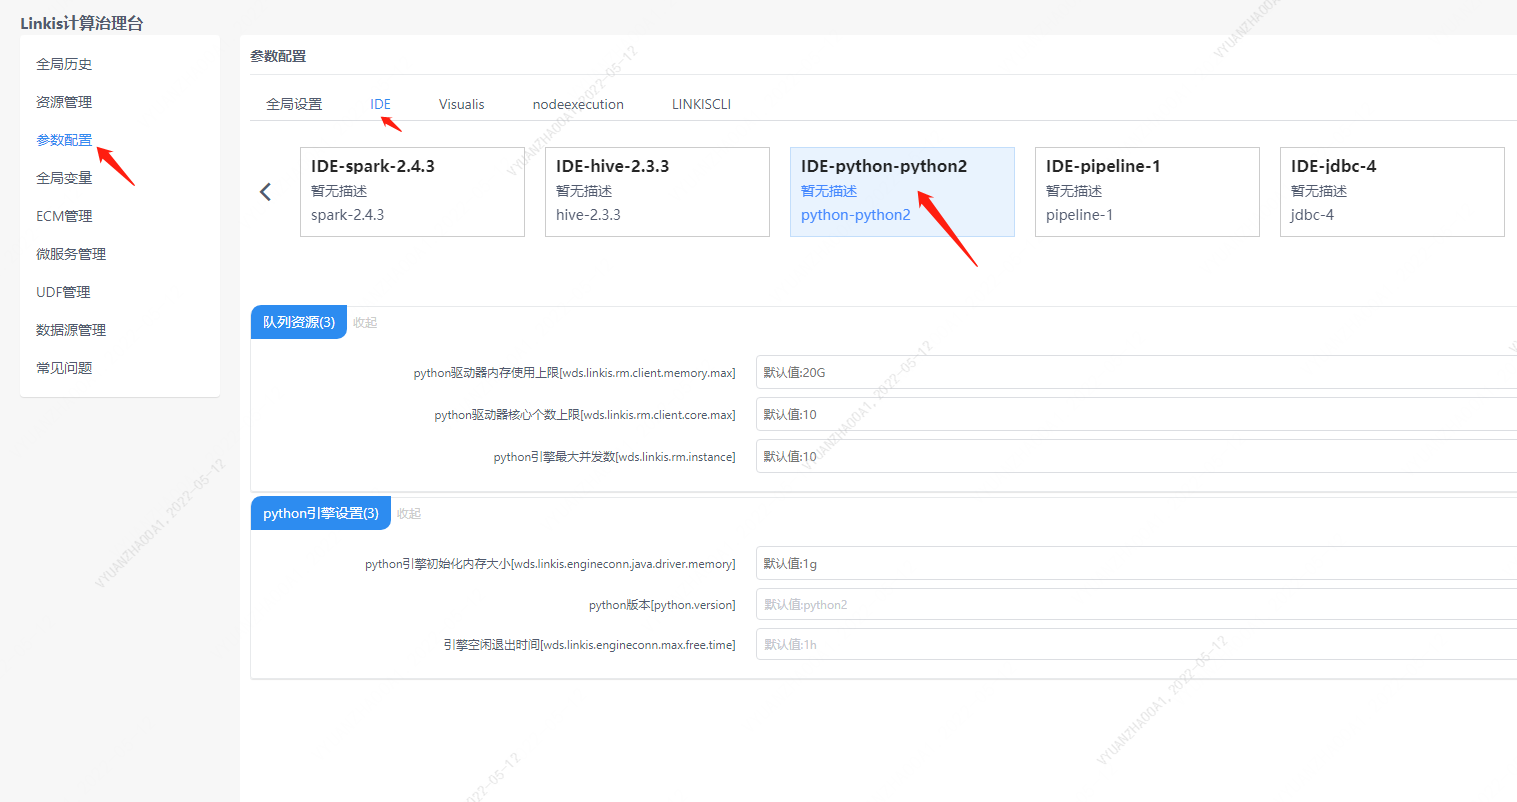Open 微服务管理 page
The width and height of the screenshot is (1517, 802).
72,253
